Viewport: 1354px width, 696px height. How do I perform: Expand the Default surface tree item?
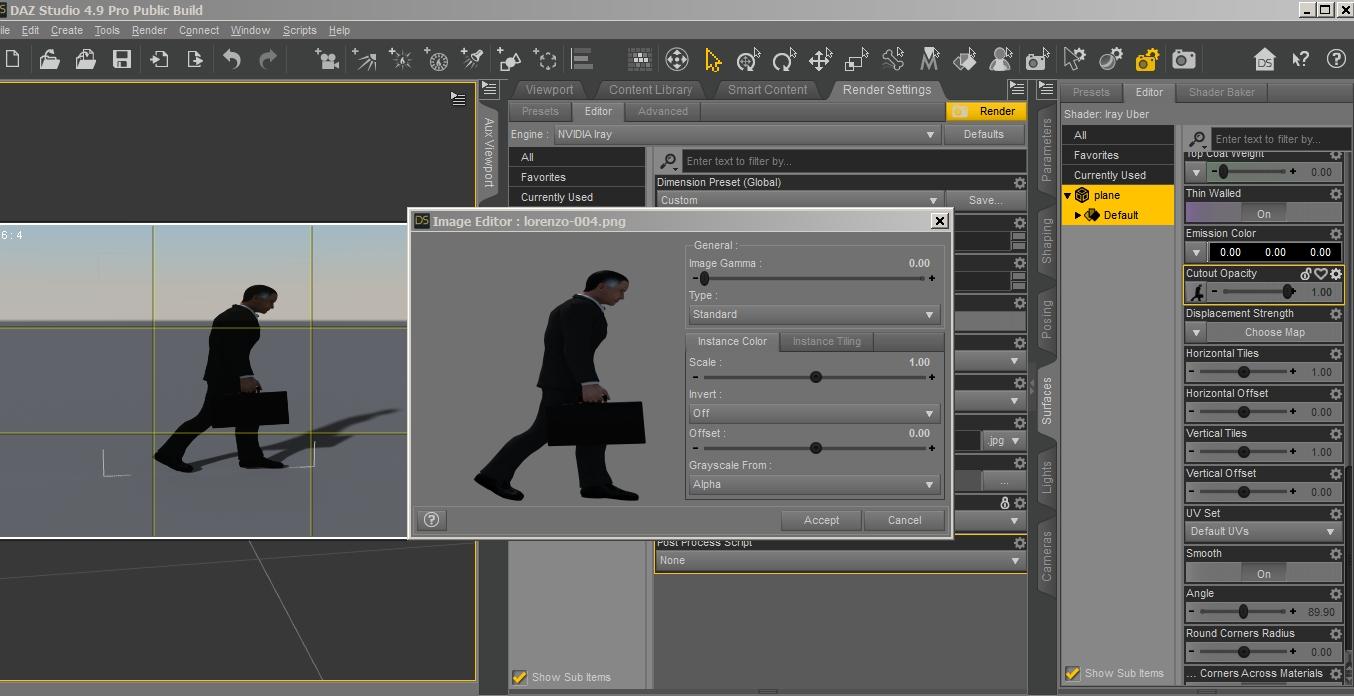pos(1078,215)
